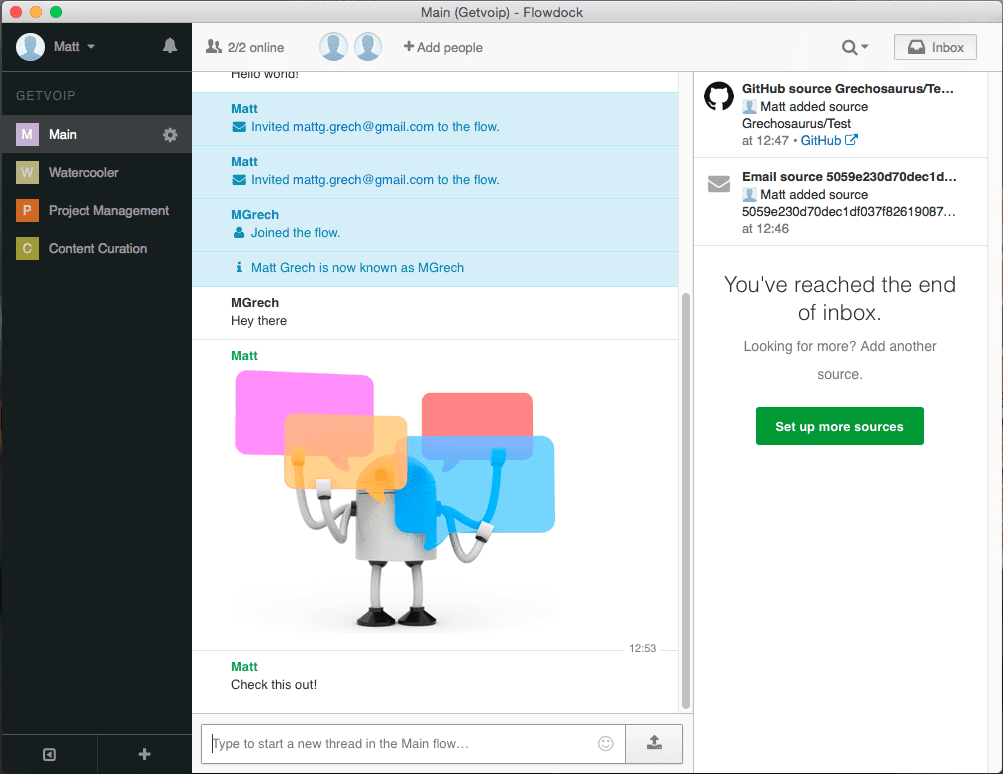Click the GitHub octocat source icon
The width and height of the screenshot is (1003, 774).
pos(718,97)
